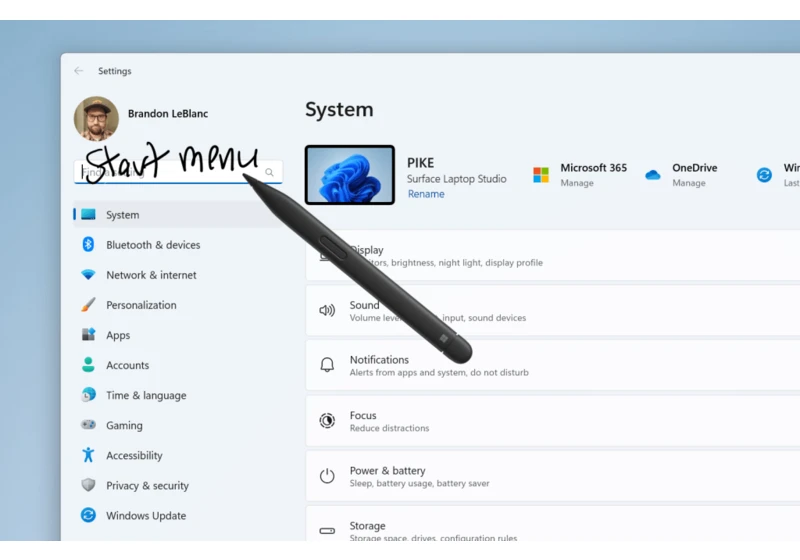Open Accounts settings
The image size is (800, 560).
pyautogui.click(x=128, y=365)
